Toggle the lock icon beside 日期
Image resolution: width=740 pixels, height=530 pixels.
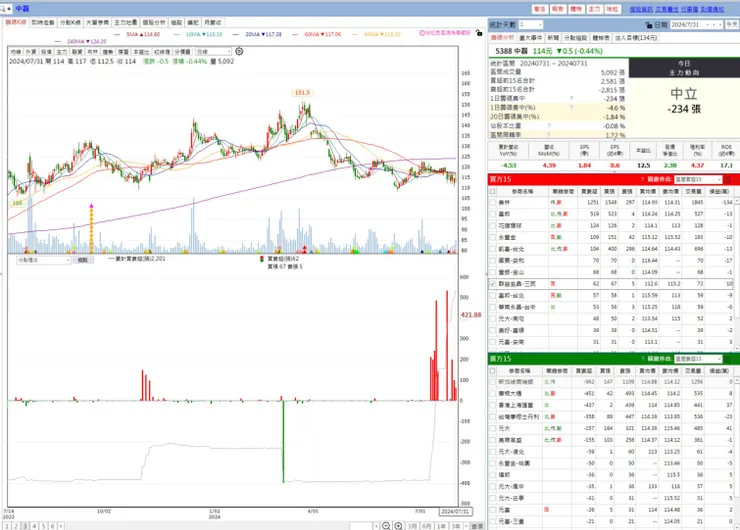pyautogui.click(x=649, y=25)
